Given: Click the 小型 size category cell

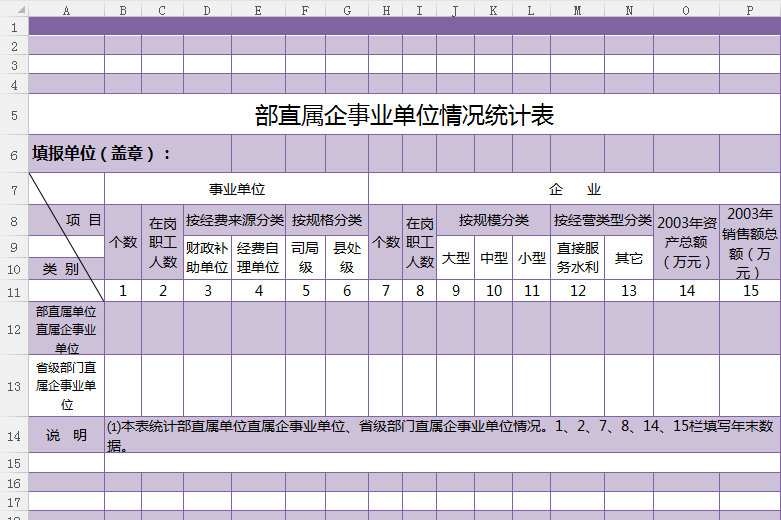Looking at the screenshot, I should (x=531, y=257).
